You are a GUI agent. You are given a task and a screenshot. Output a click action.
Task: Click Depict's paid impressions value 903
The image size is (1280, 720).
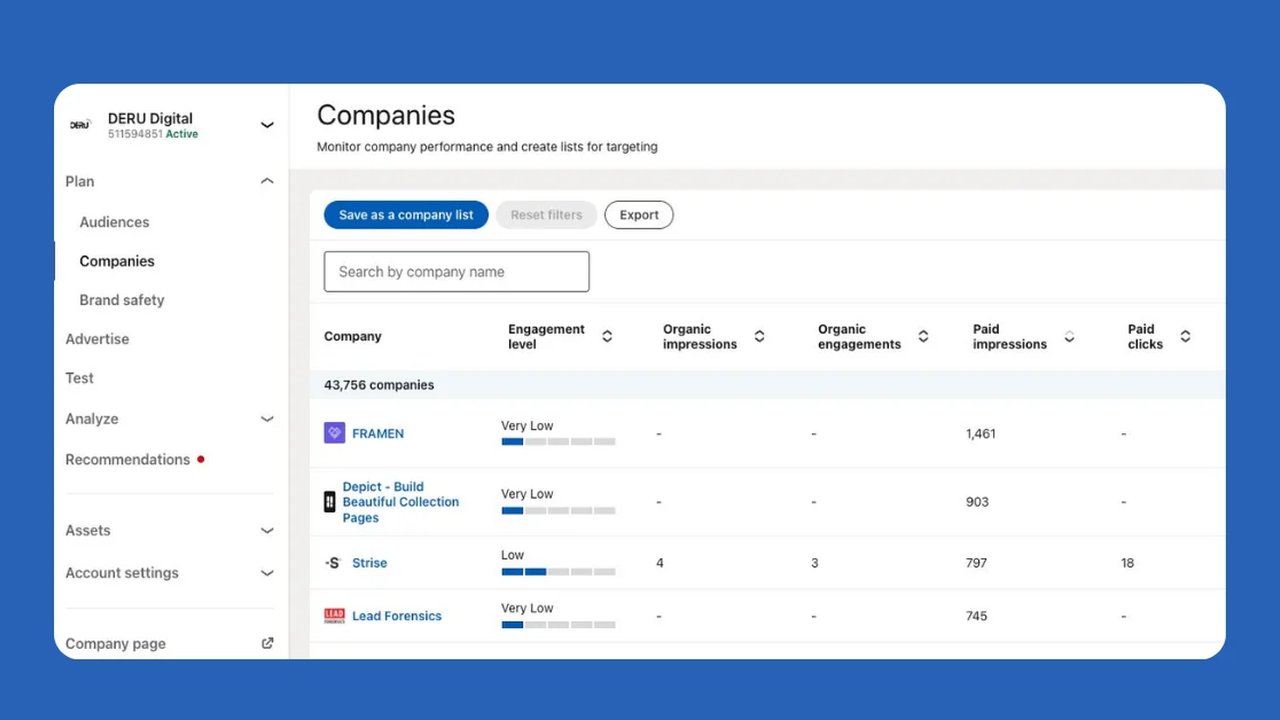tap(977, 502)
